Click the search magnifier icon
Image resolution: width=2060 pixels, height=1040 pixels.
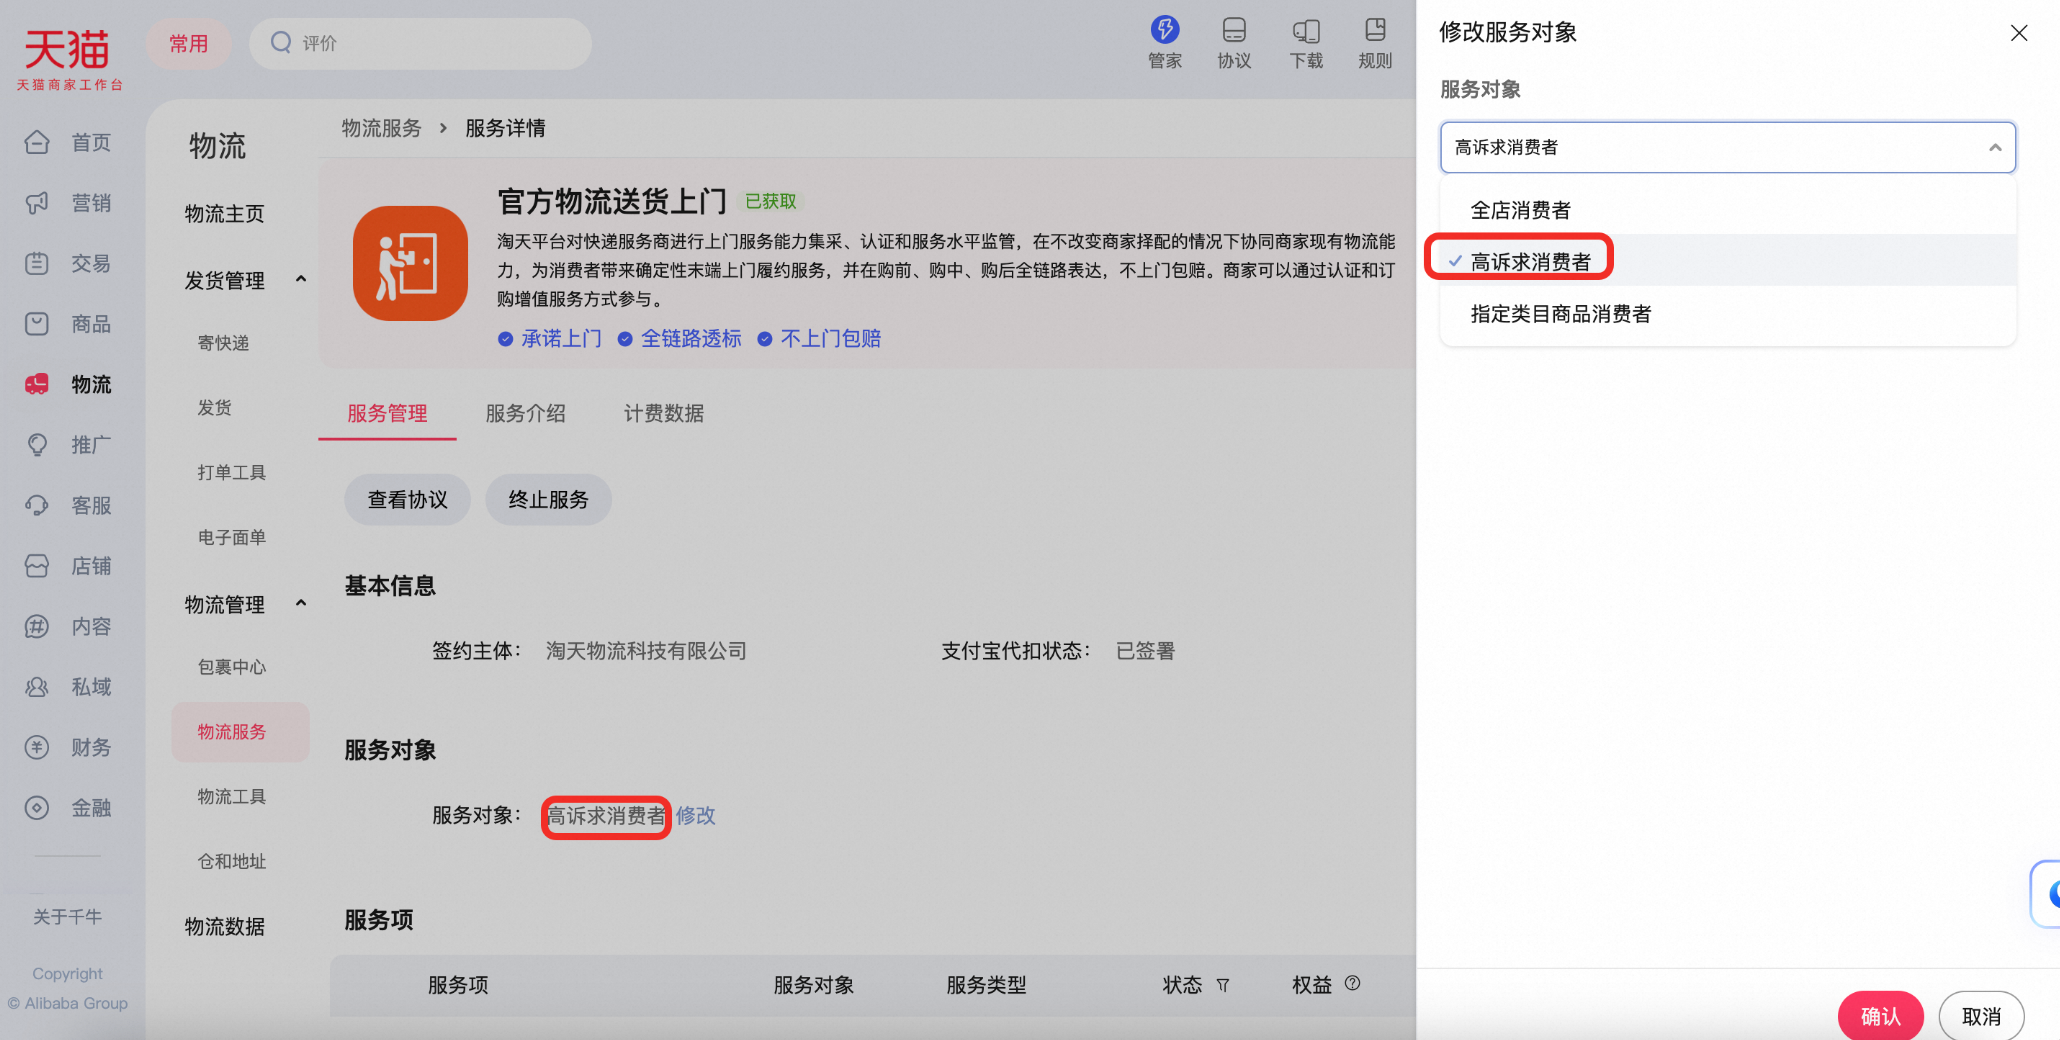point(282,42)
